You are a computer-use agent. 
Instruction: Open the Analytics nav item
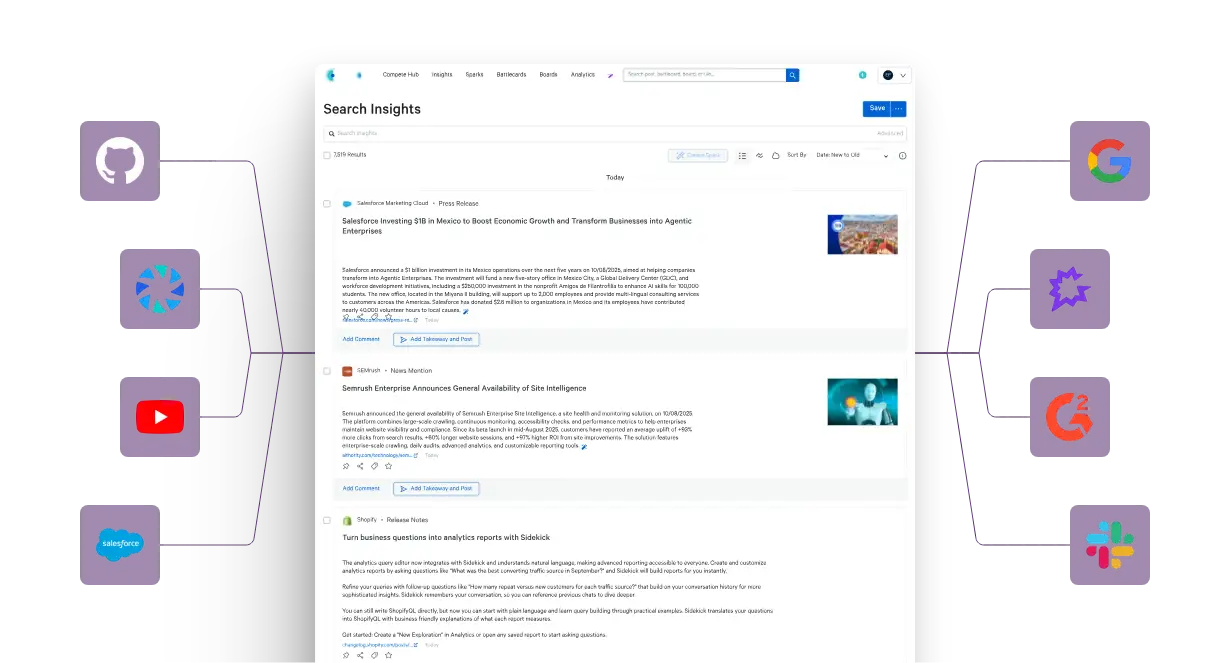point(583,75)
